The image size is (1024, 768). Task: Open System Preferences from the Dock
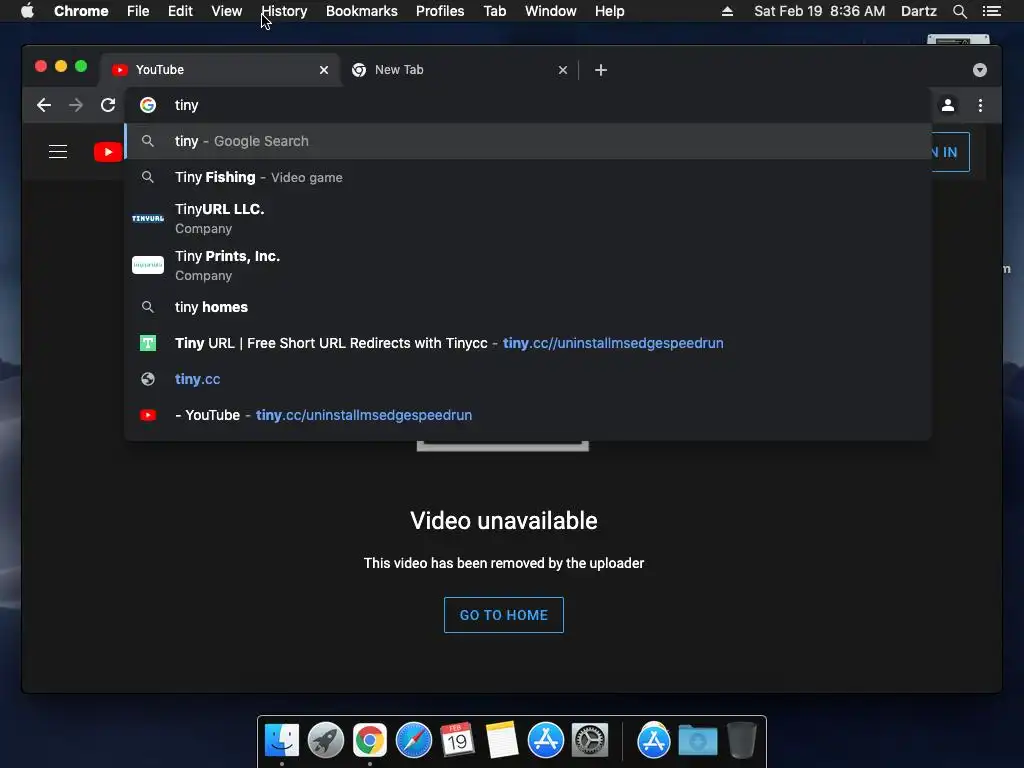(590, 741)
